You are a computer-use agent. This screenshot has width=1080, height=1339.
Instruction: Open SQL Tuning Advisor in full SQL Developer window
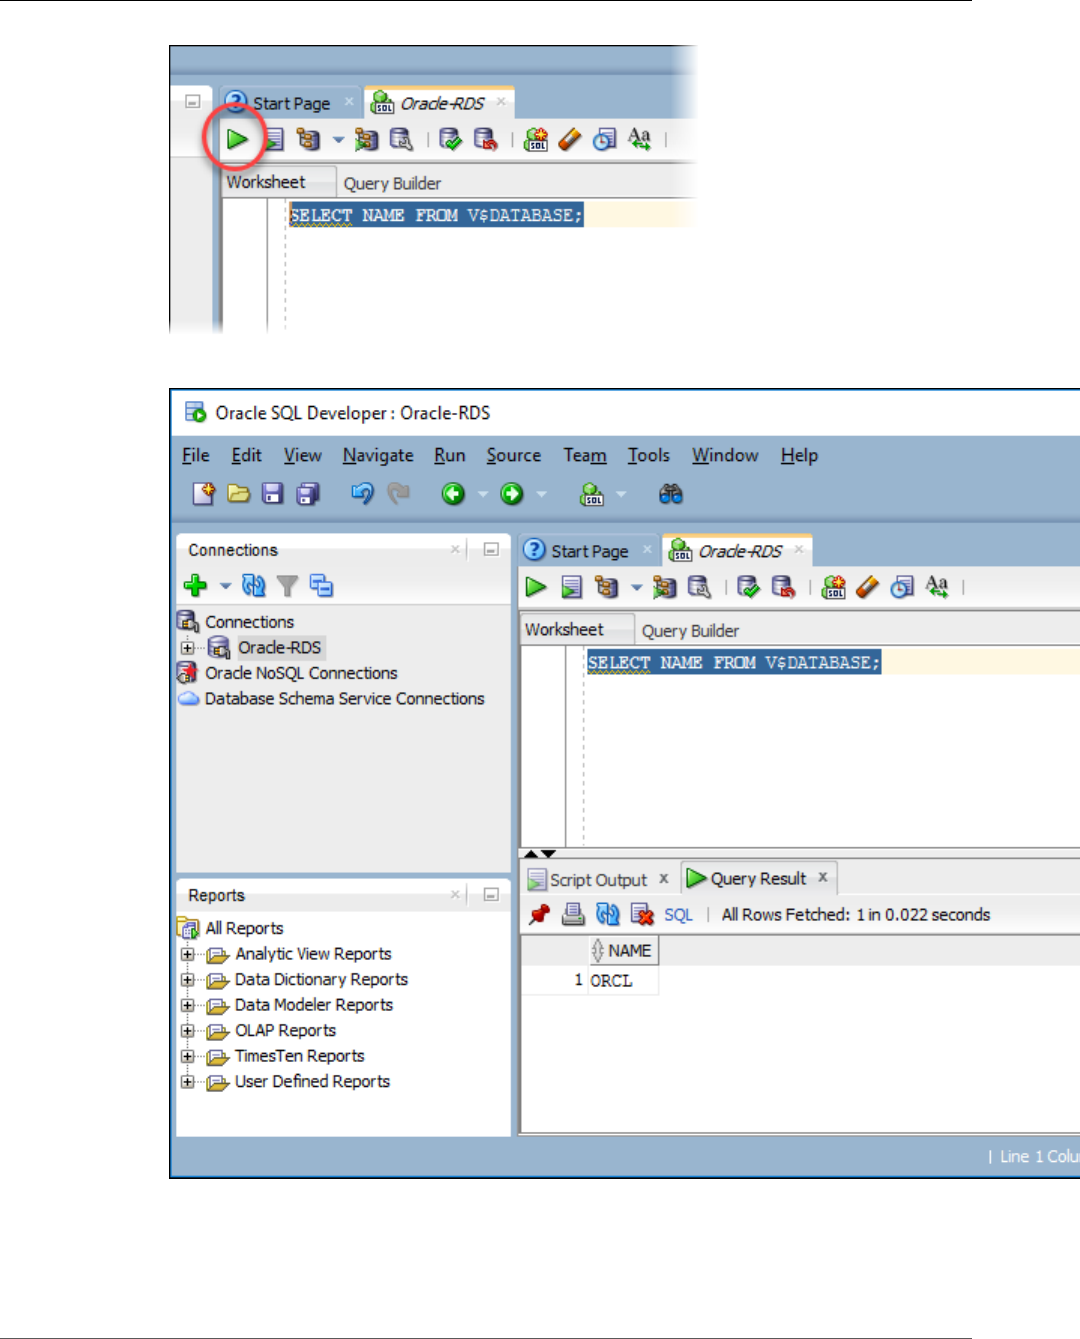tap(699, 587)
